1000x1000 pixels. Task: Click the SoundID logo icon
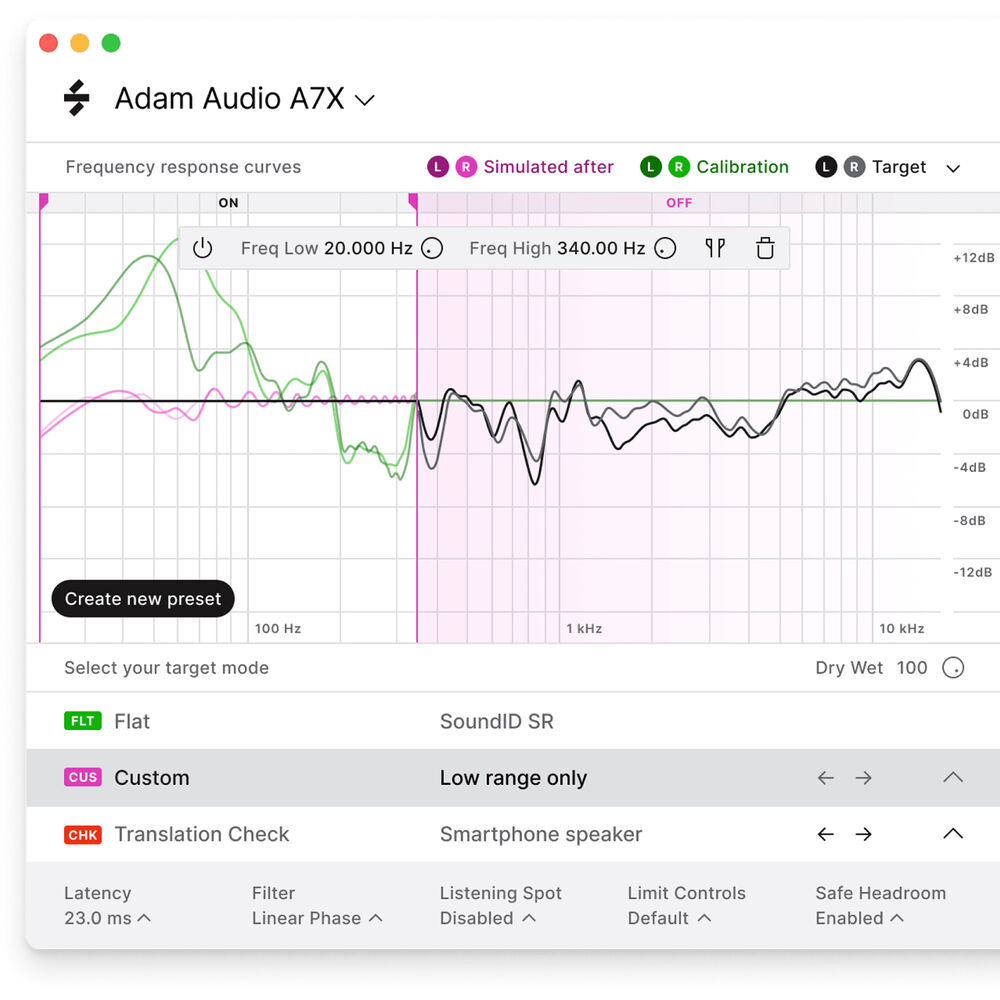pyautogui.click(x=77, y=98)
